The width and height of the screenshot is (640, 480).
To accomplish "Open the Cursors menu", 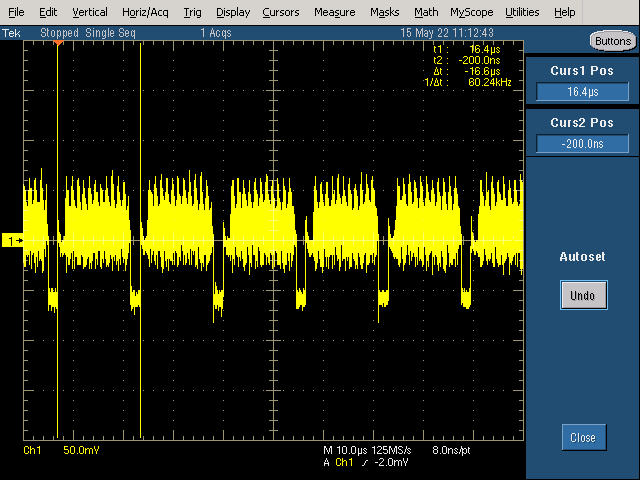I will pyautogui.click(x=281, y=12).
